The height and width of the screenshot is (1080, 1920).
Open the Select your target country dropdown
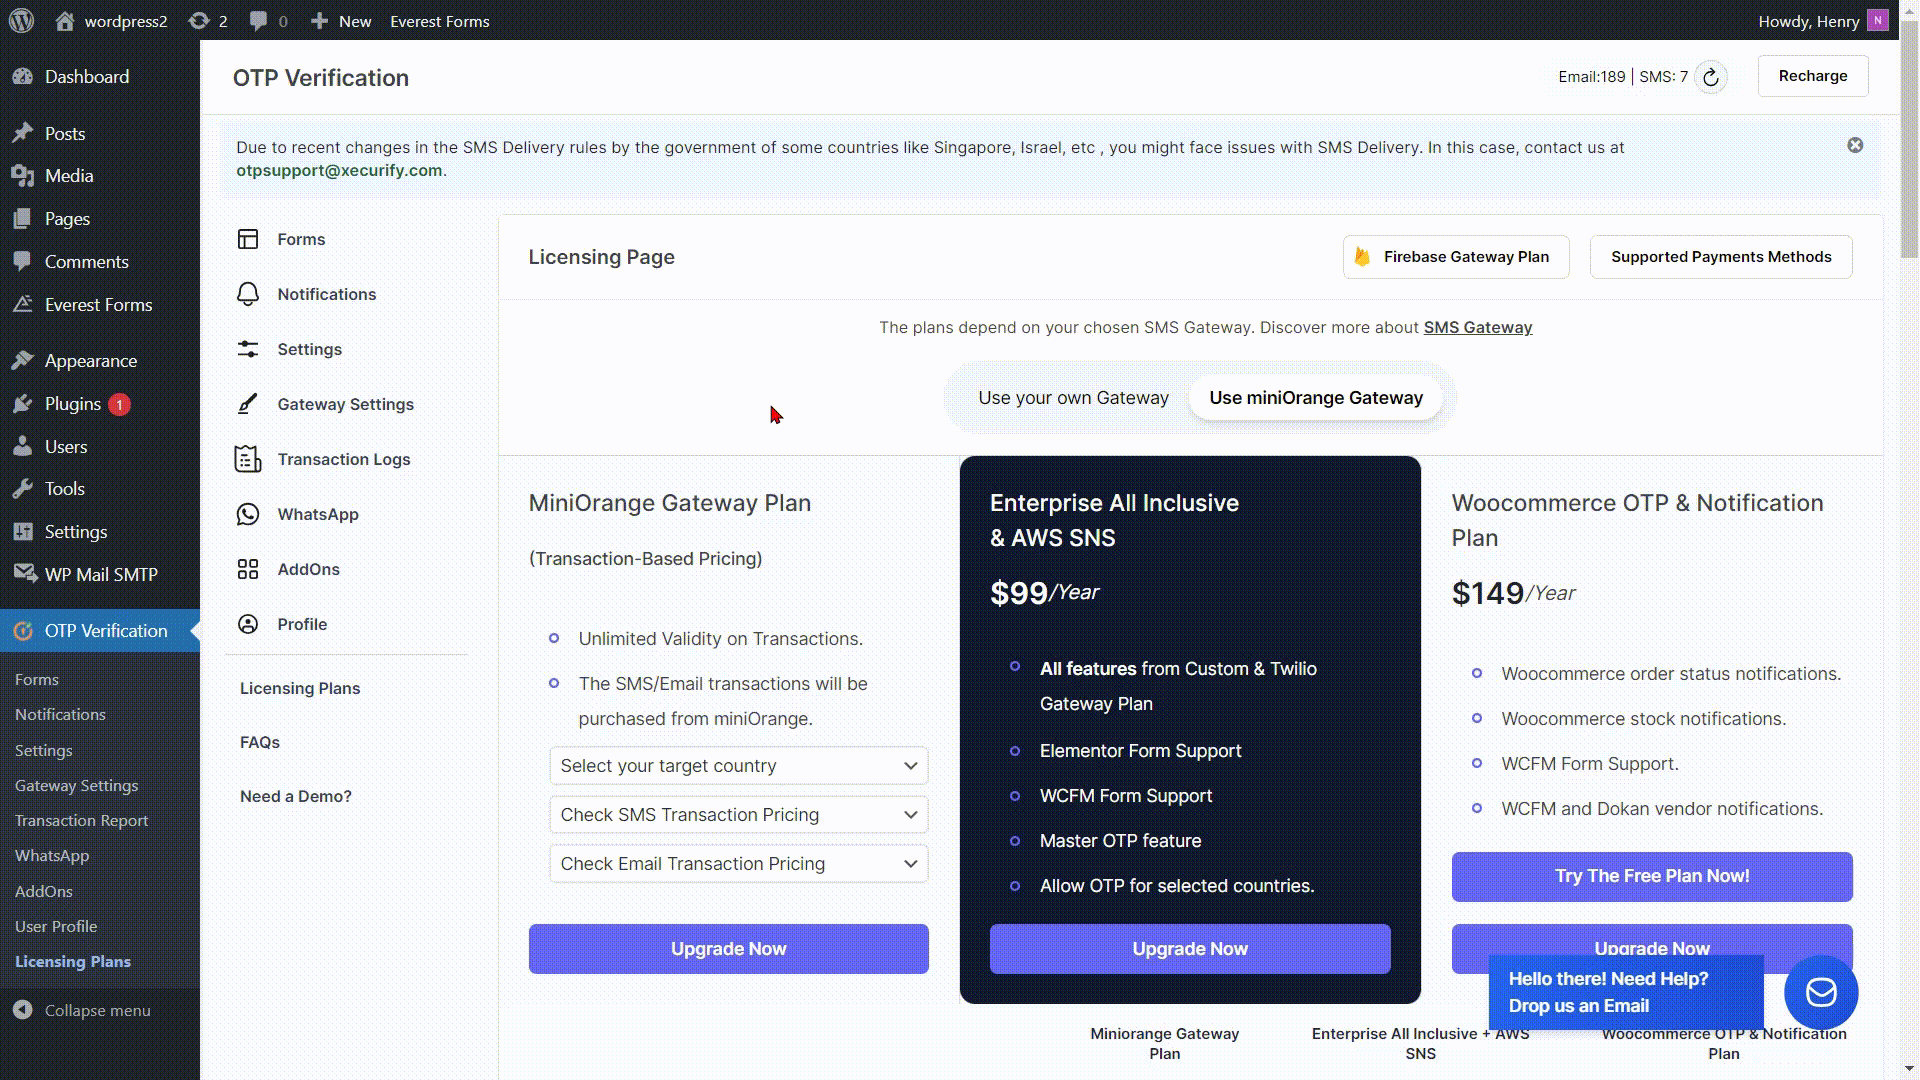click(x=739, y=766)
